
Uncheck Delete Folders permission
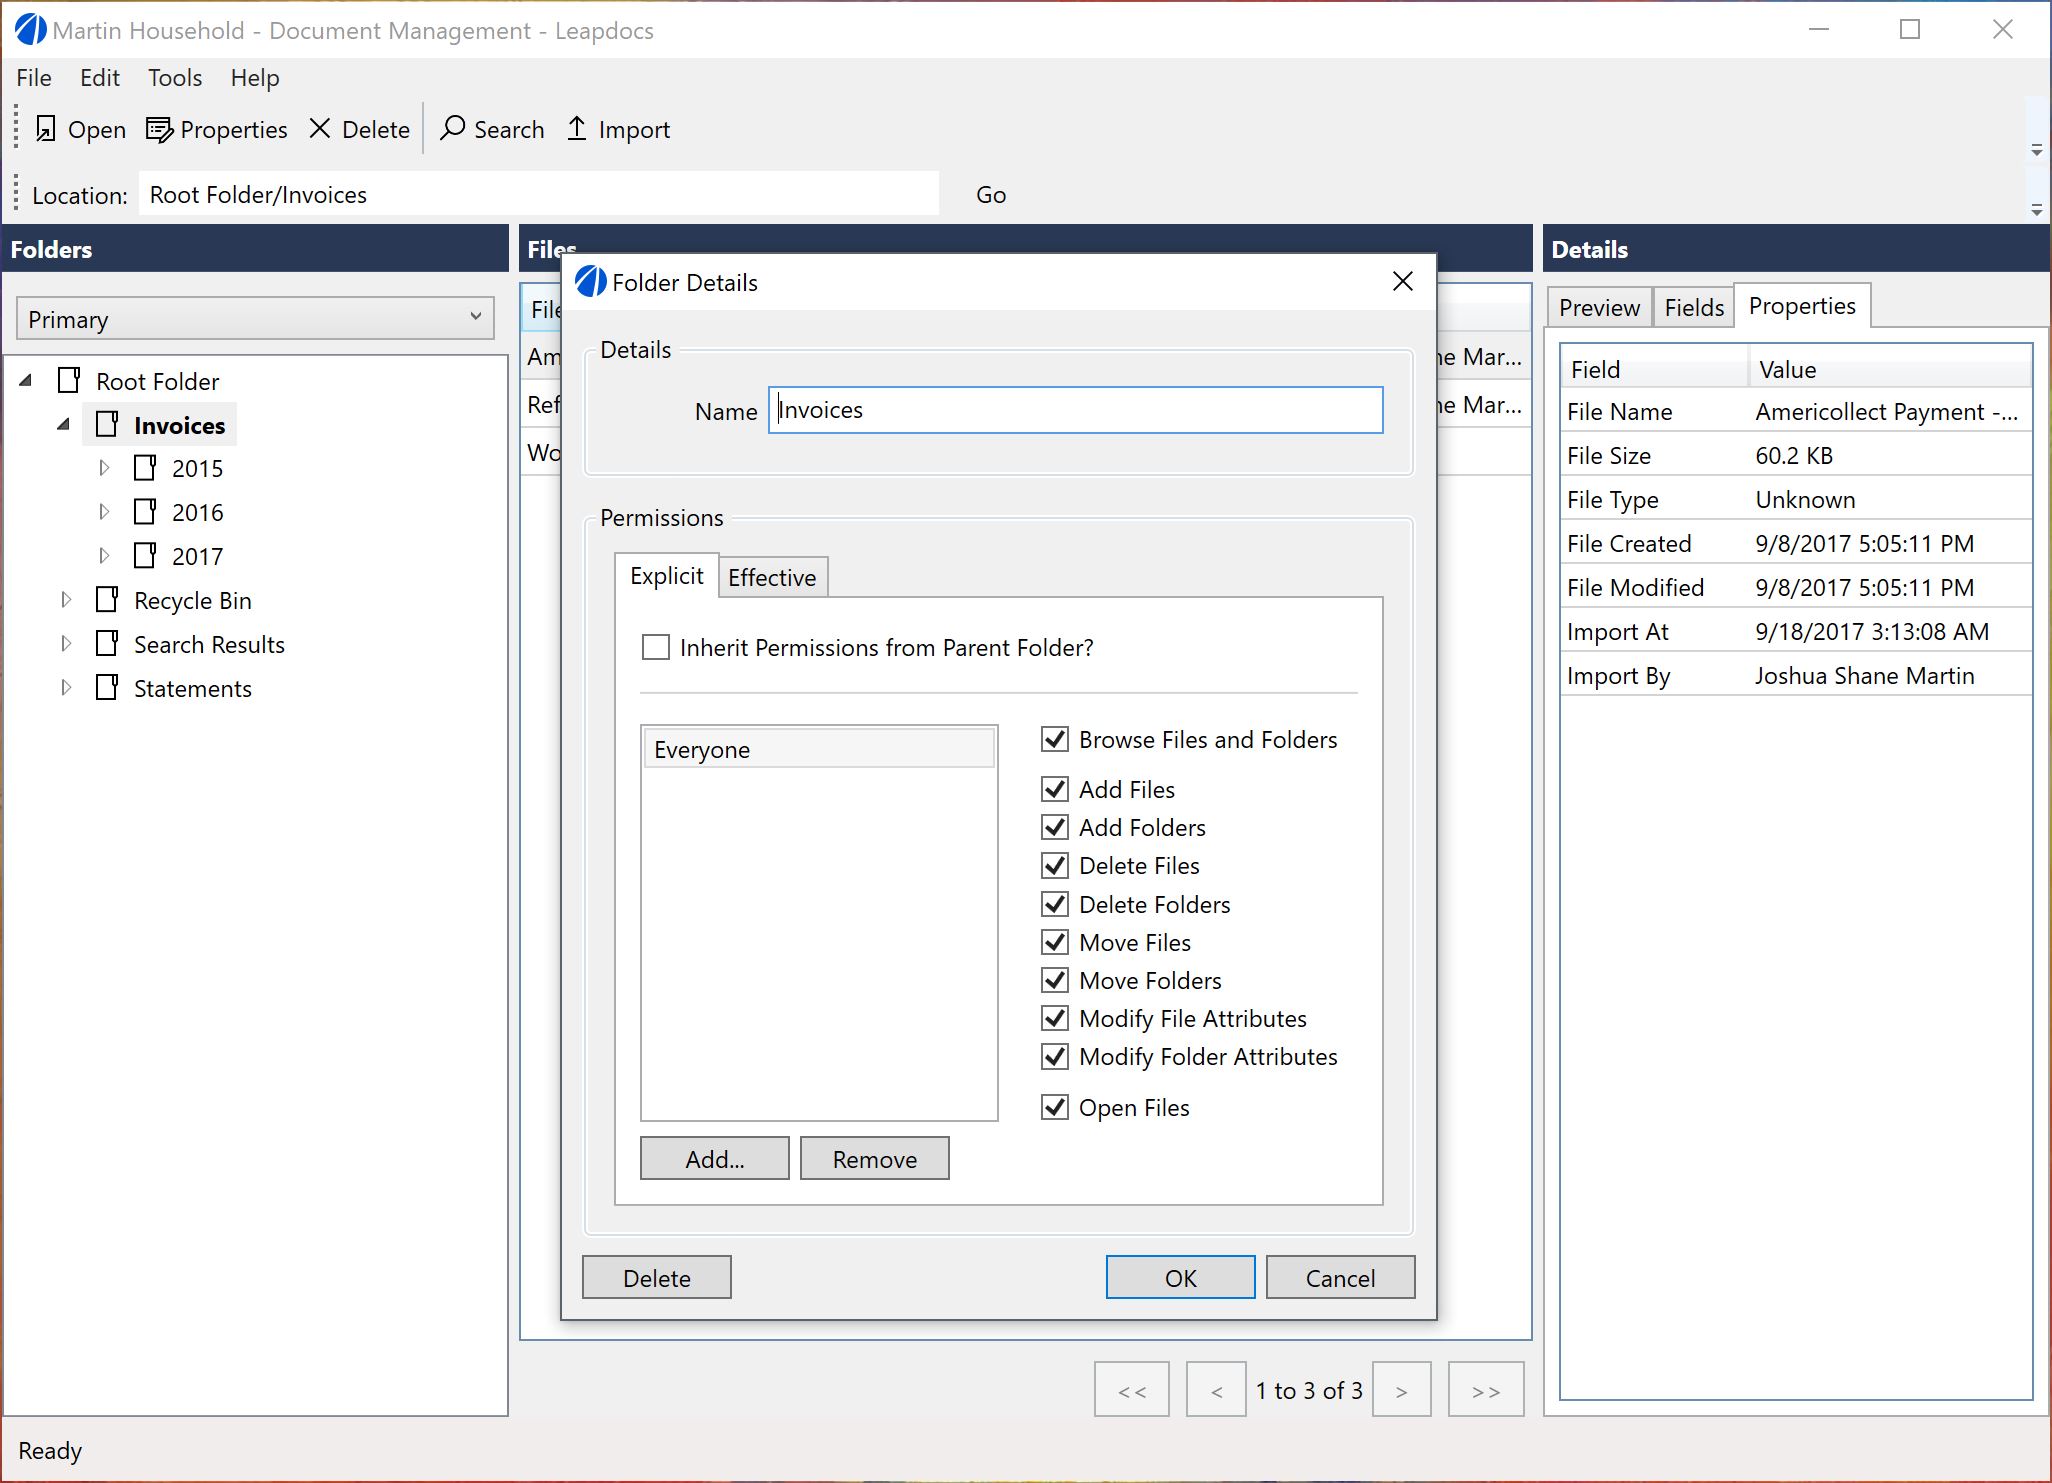[x=1055, y=905]
